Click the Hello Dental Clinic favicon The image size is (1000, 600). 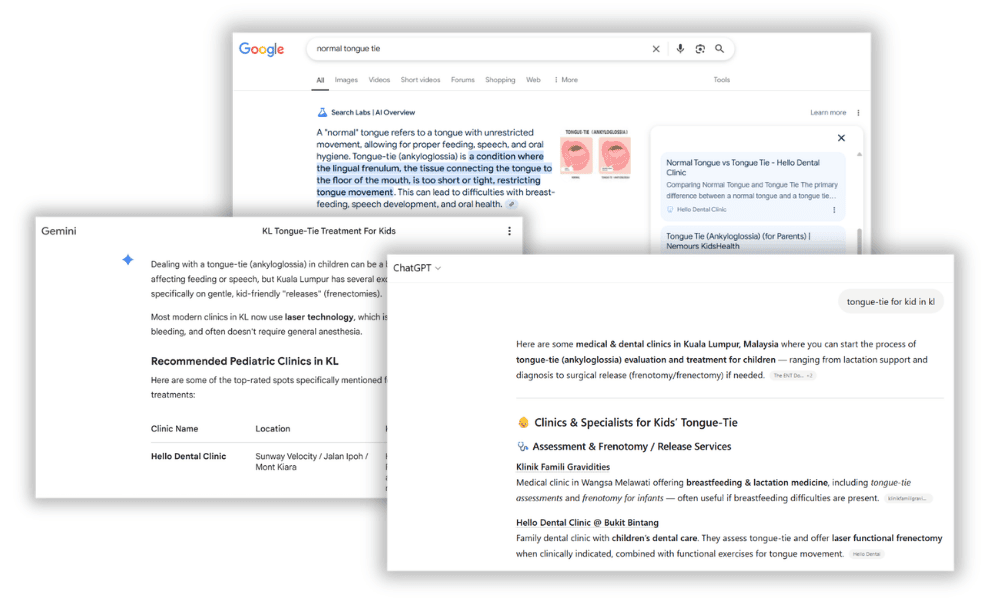pyautogui.click(x=670, y=209)
